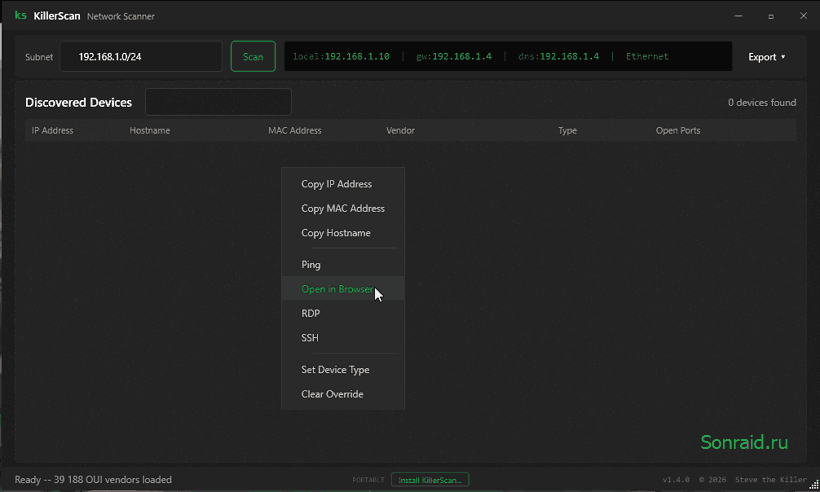Image resolution: width=820 pixels, height=492 pixels.
Task: Click the '0 devices found' counter
Action: 762,102
